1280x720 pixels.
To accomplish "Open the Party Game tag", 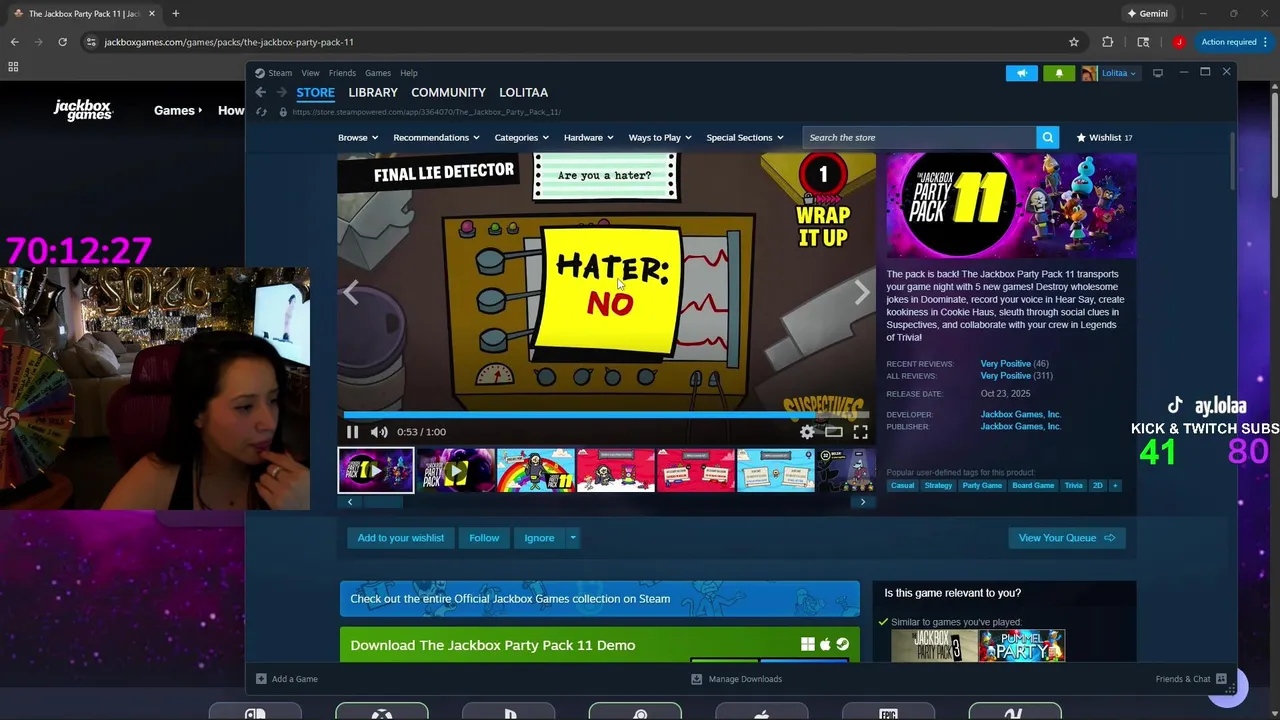I will [x=982, y=485].
